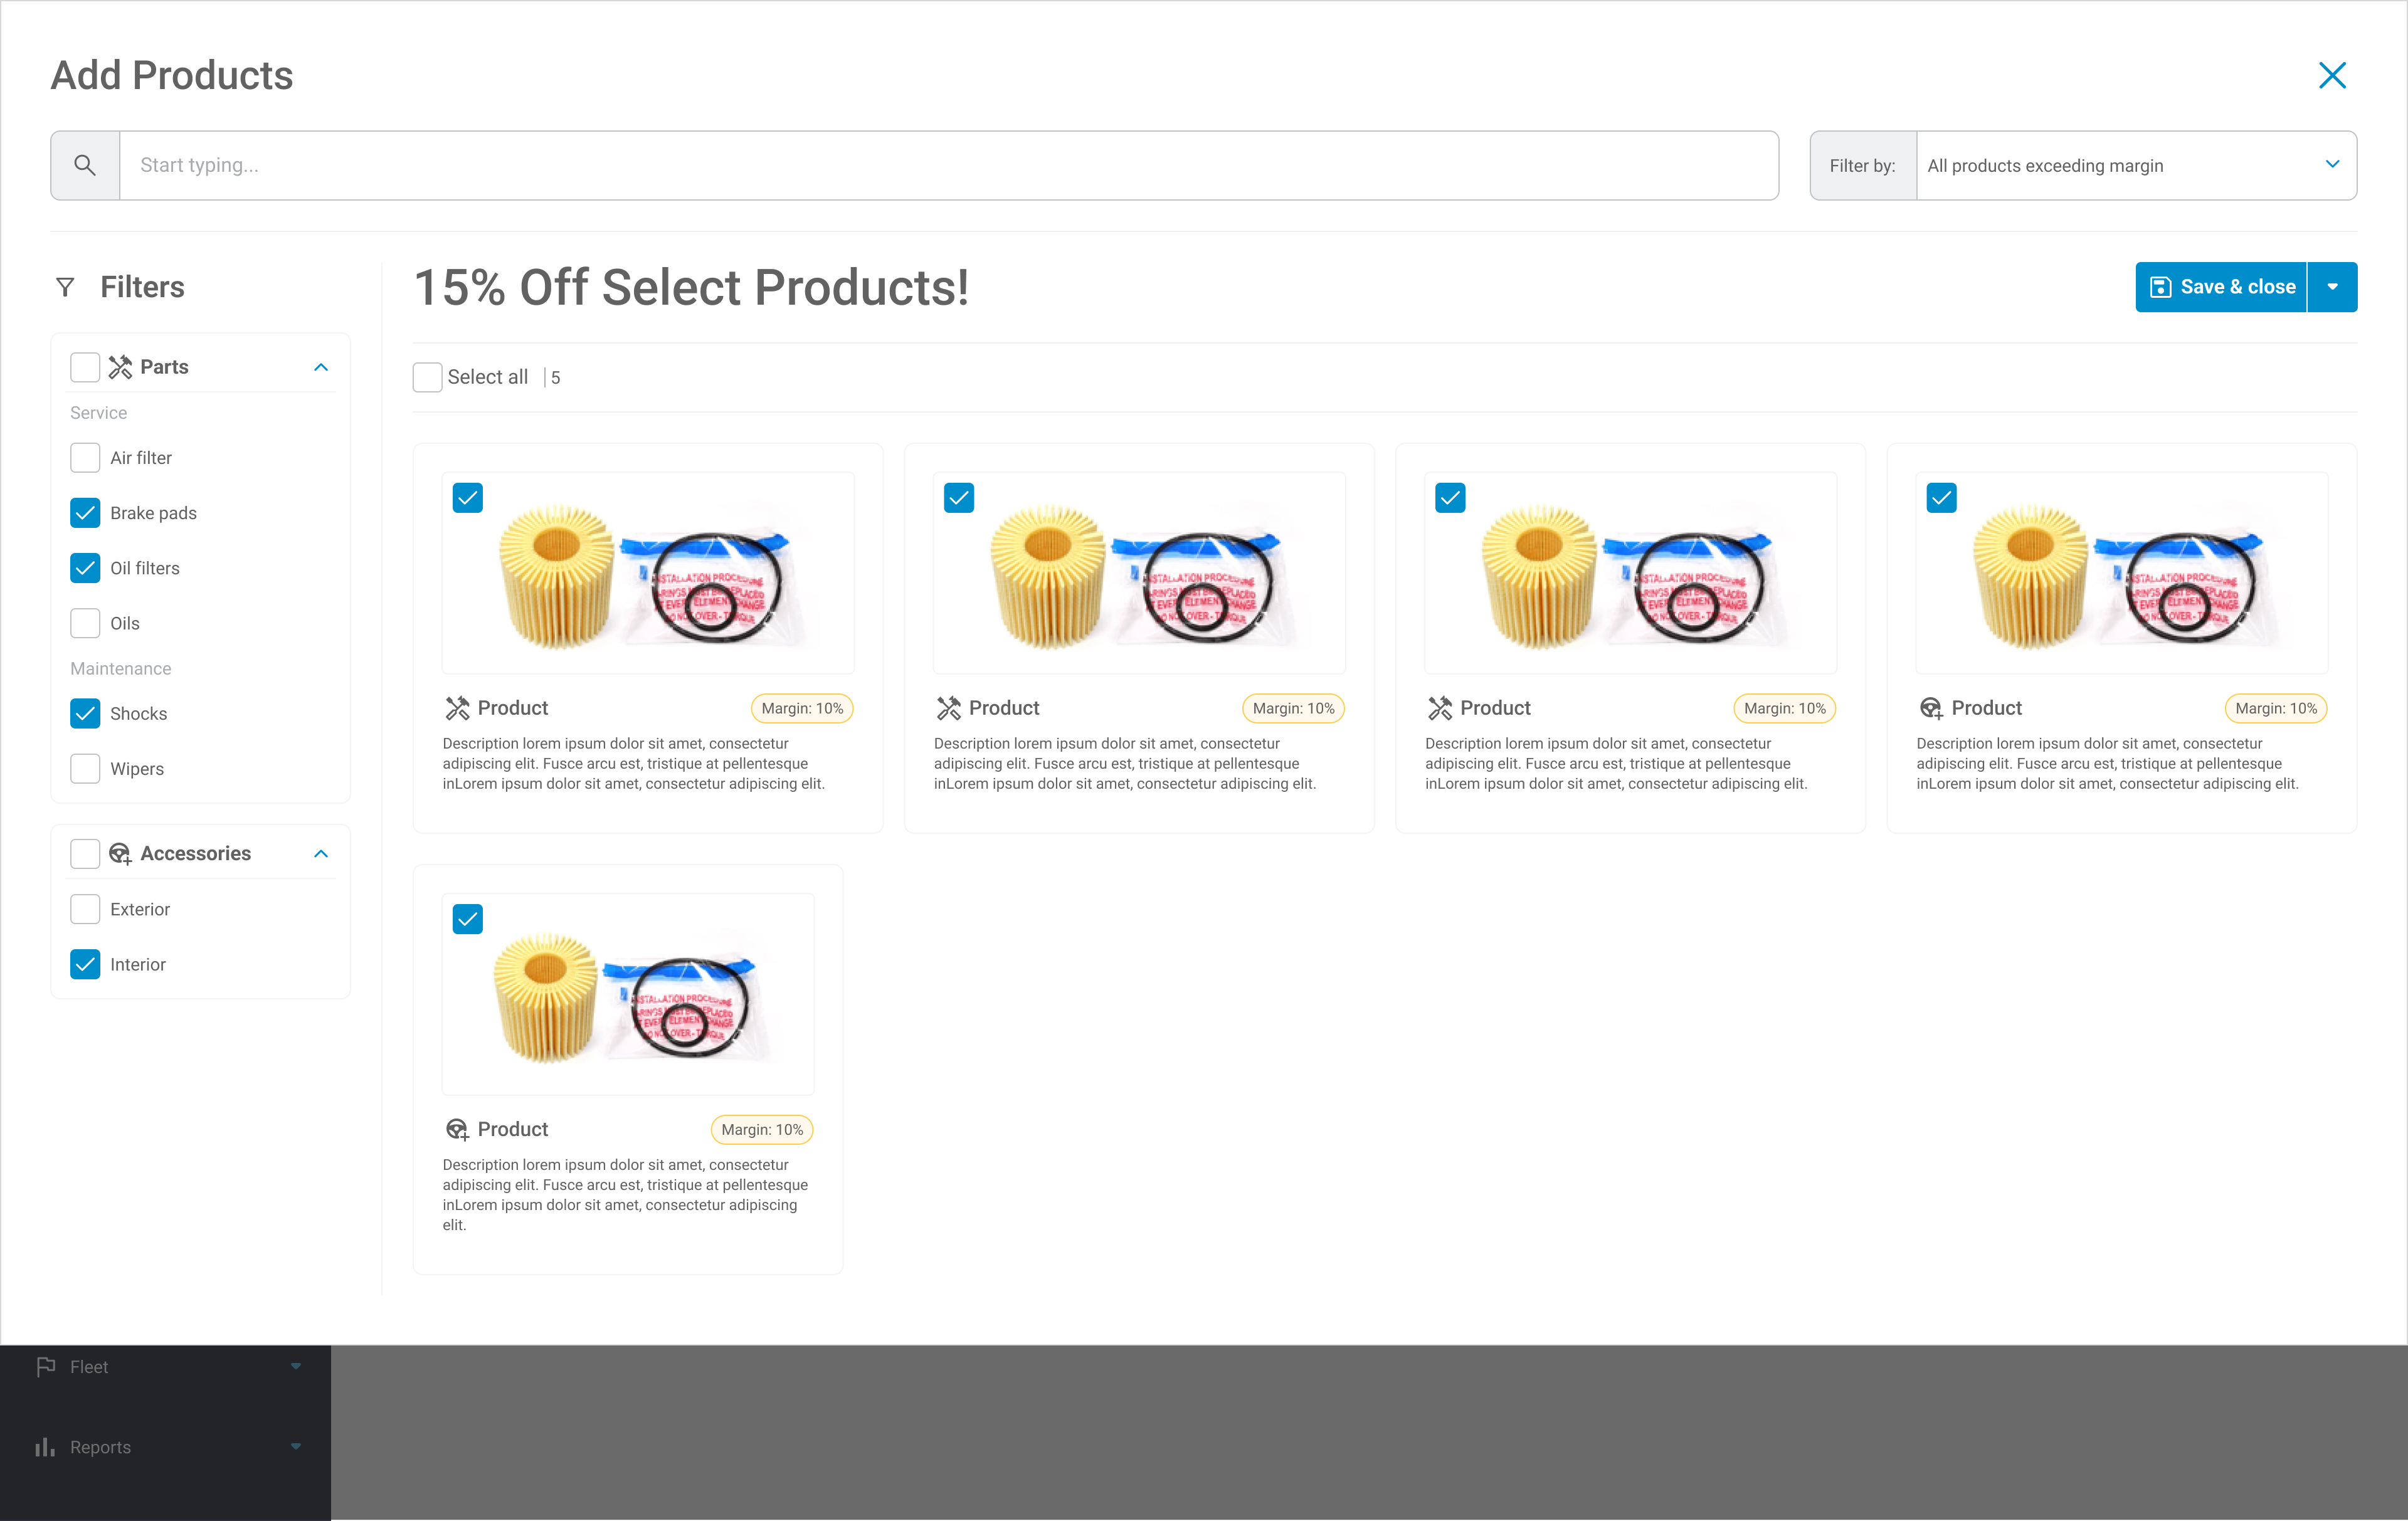Viewport: 2408px width, 1521px height.
Task: Check the Select all box
Action: [x=428, y=377]
